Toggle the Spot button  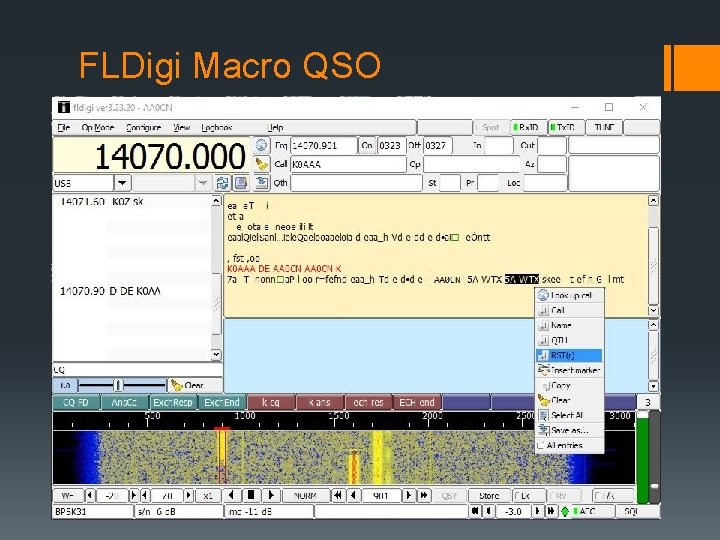[x=490, y=127]
